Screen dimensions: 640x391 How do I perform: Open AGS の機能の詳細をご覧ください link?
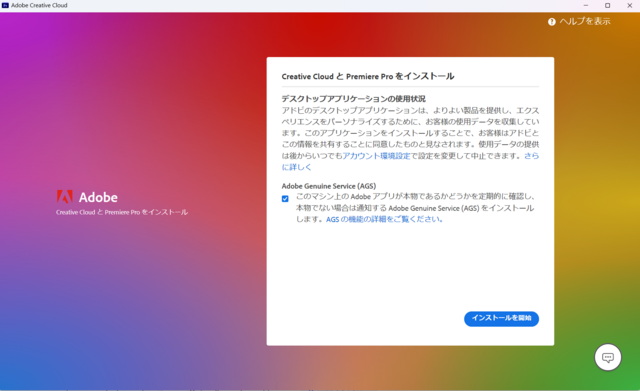pos(384,219)
